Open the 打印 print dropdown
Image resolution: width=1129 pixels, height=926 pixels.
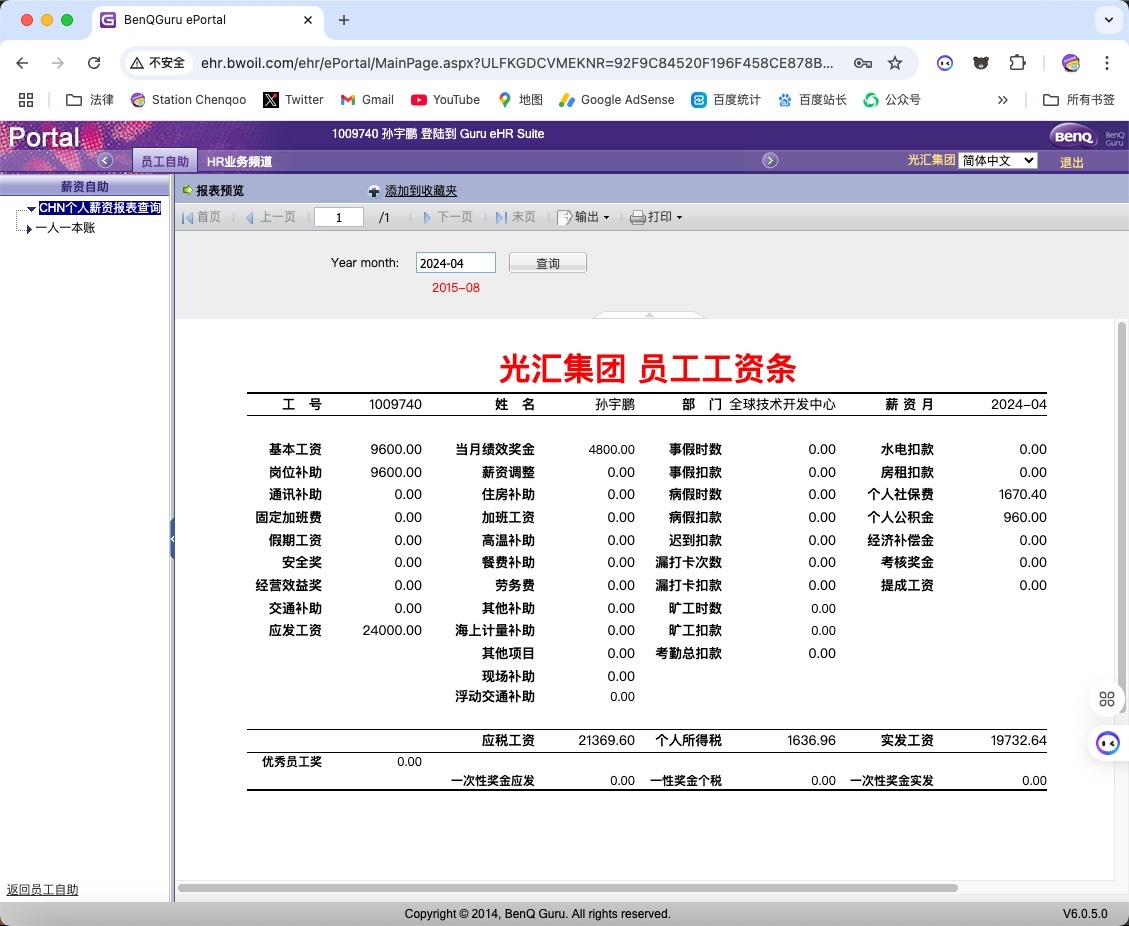[x=656, y=217]
